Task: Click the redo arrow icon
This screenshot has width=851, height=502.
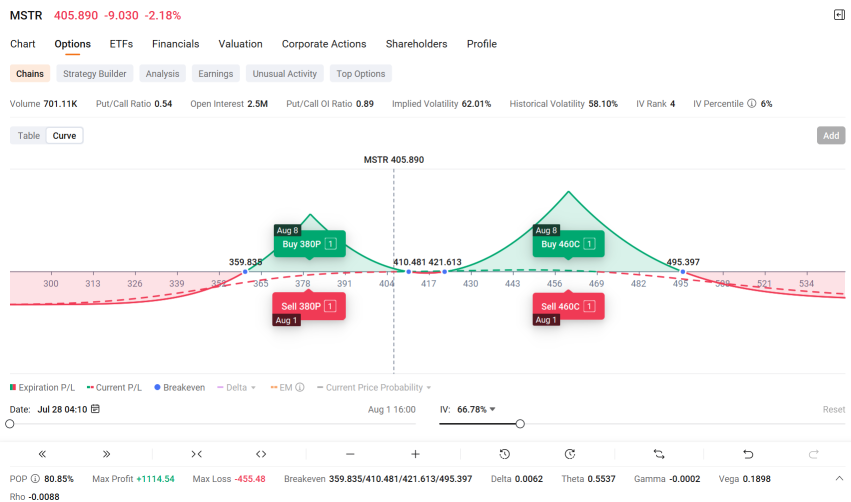Action: pyautogui.click(x=813, y=454)
